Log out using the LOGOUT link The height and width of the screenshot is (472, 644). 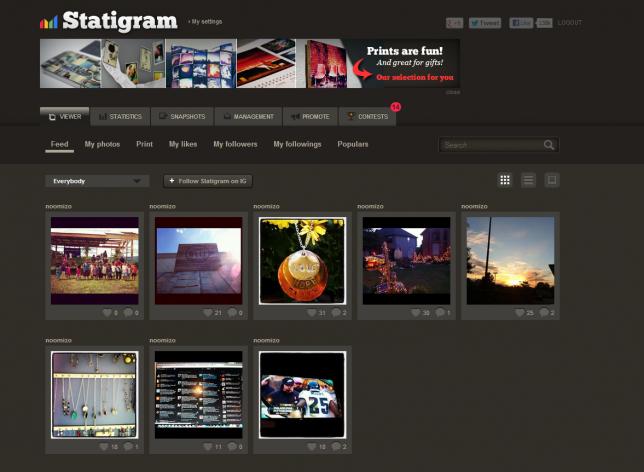point(569,23)
